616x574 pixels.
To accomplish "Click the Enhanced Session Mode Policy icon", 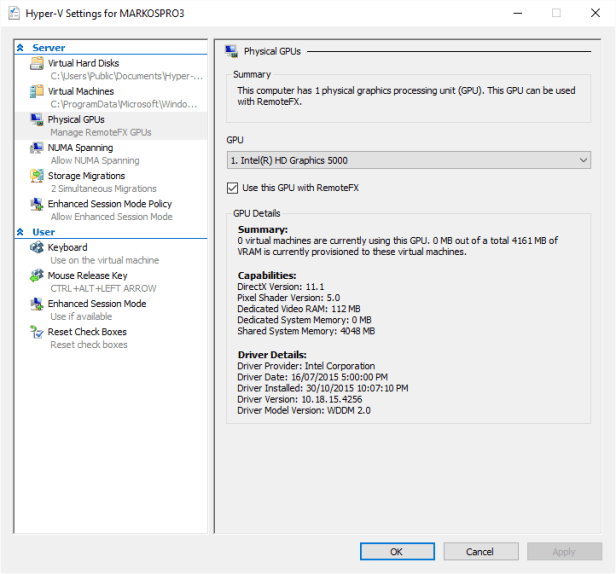I will tap(38, 203).
